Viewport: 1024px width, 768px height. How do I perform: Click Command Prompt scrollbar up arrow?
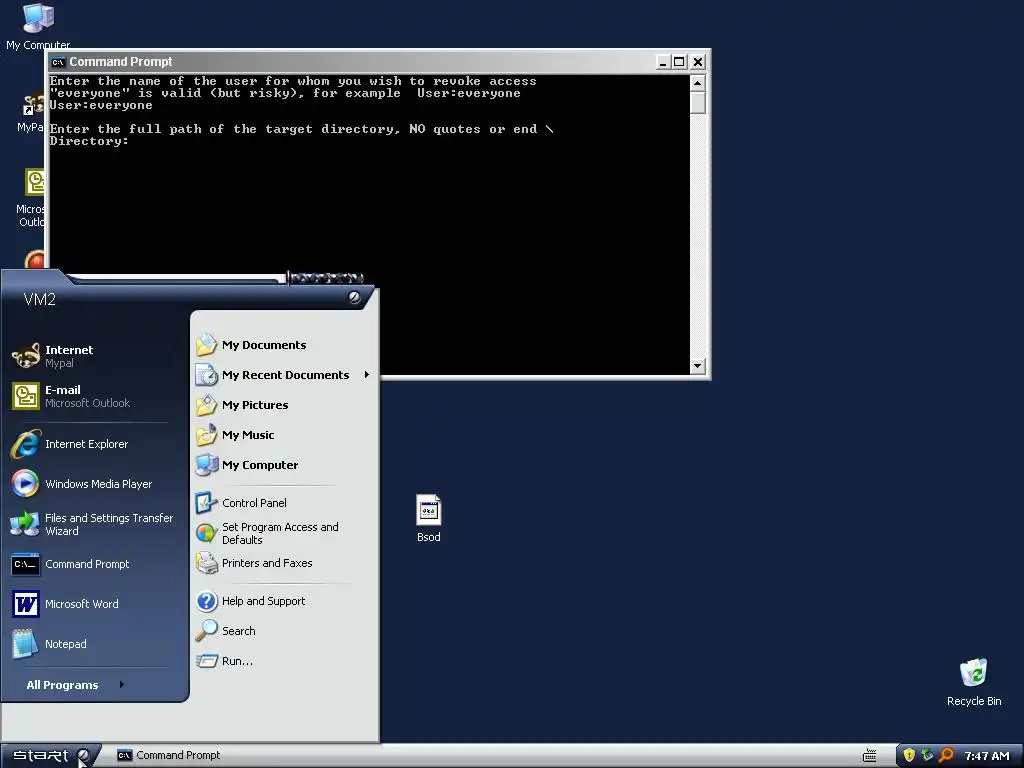click(x=697, y=83)
